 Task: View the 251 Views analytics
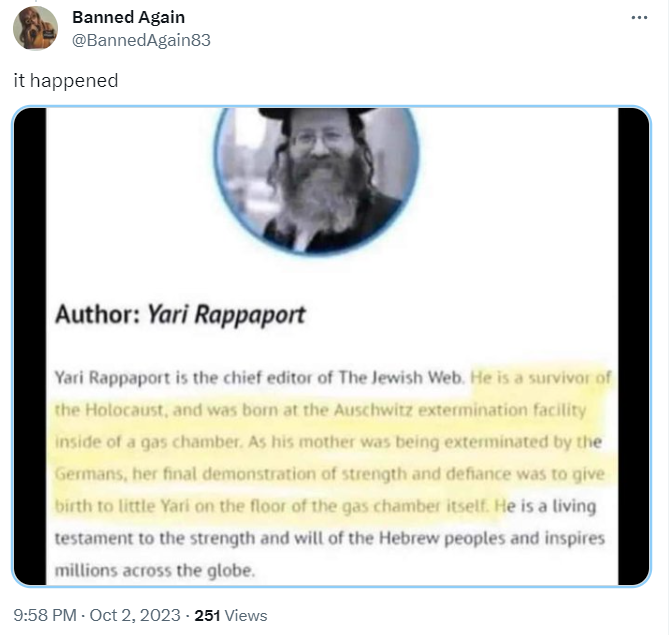pyautogui.click(x=231, y=615)
